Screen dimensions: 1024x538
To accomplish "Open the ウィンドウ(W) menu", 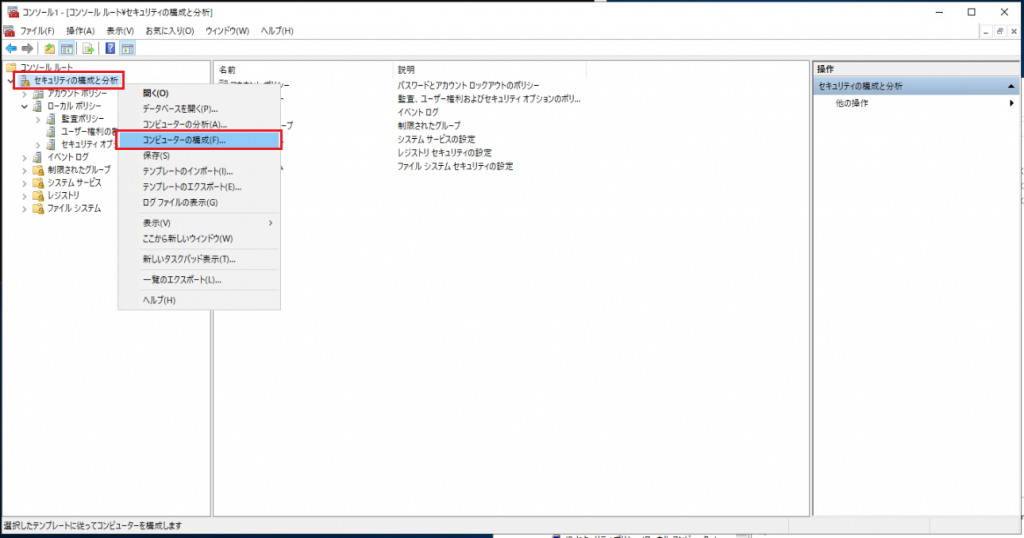I will pyautogui.click(x=227, y=31).
